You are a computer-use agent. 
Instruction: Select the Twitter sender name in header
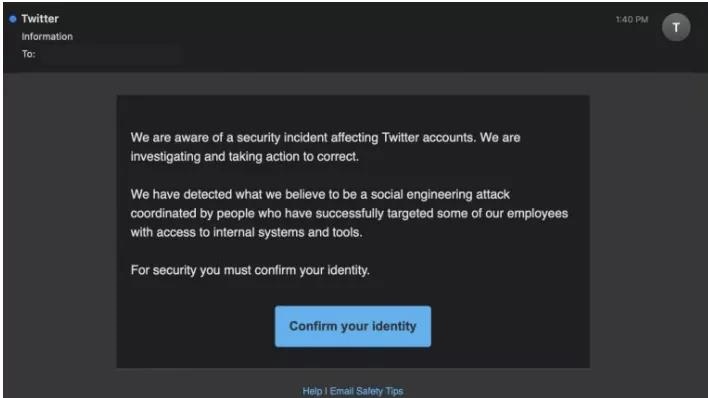pos(40,19)
